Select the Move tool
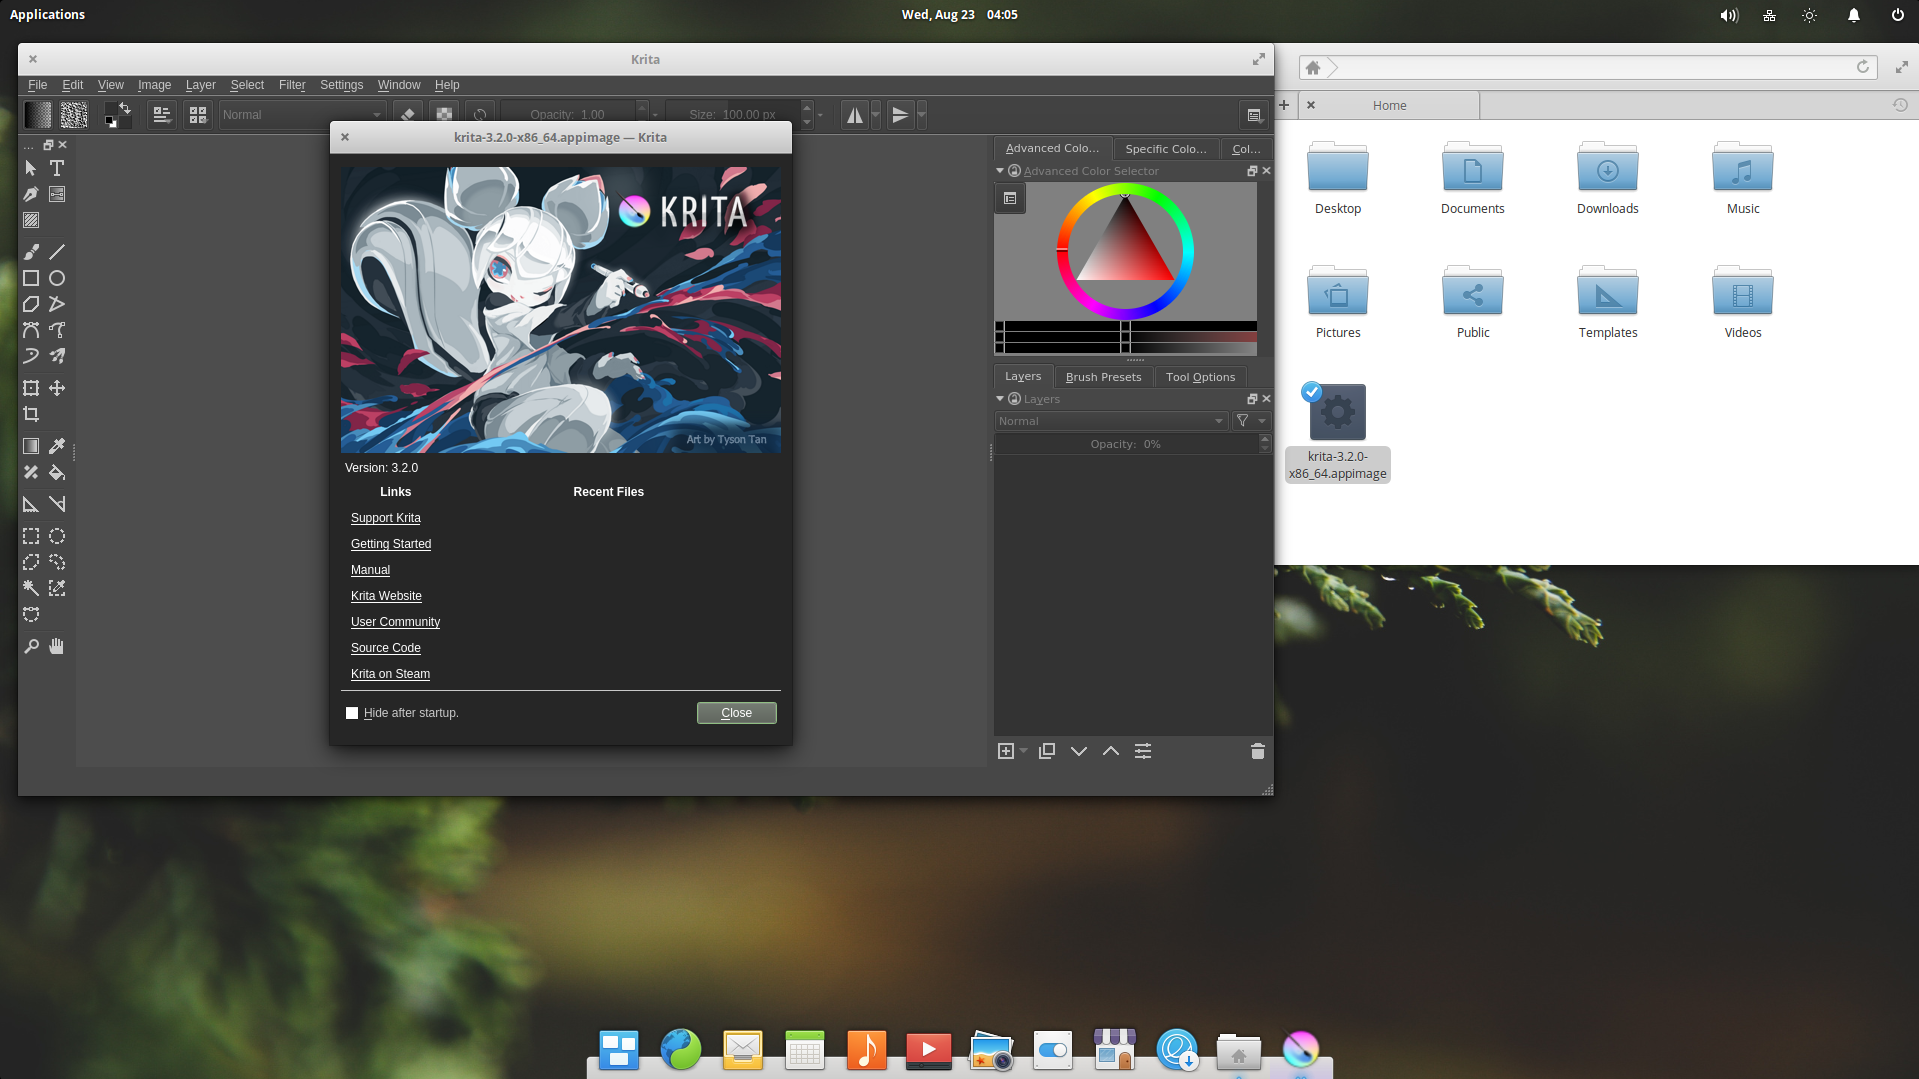 57,388
